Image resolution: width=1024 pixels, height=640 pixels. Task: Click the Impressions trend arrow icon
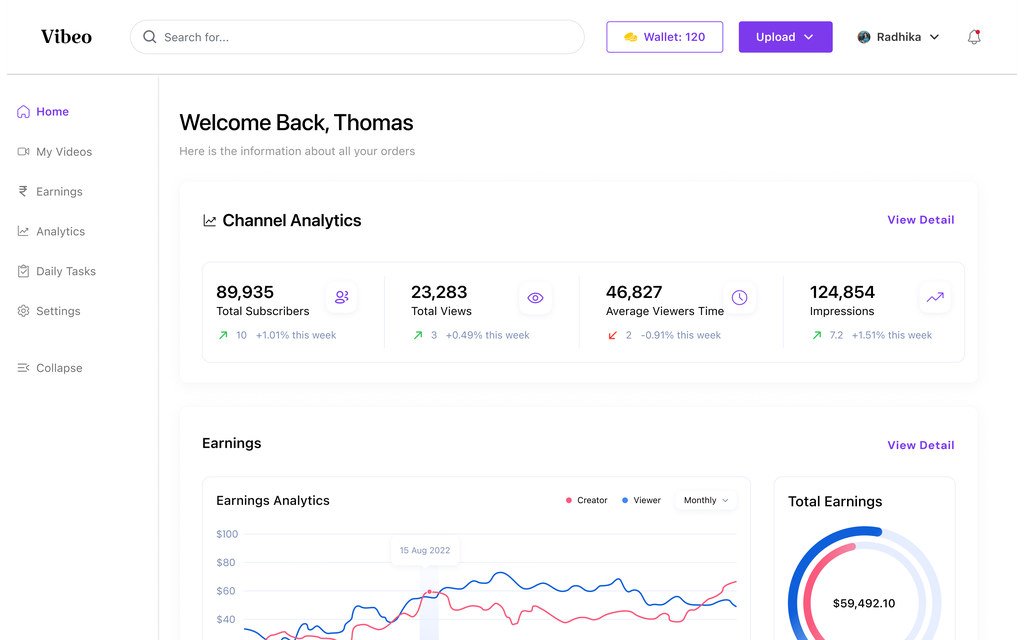935,297
